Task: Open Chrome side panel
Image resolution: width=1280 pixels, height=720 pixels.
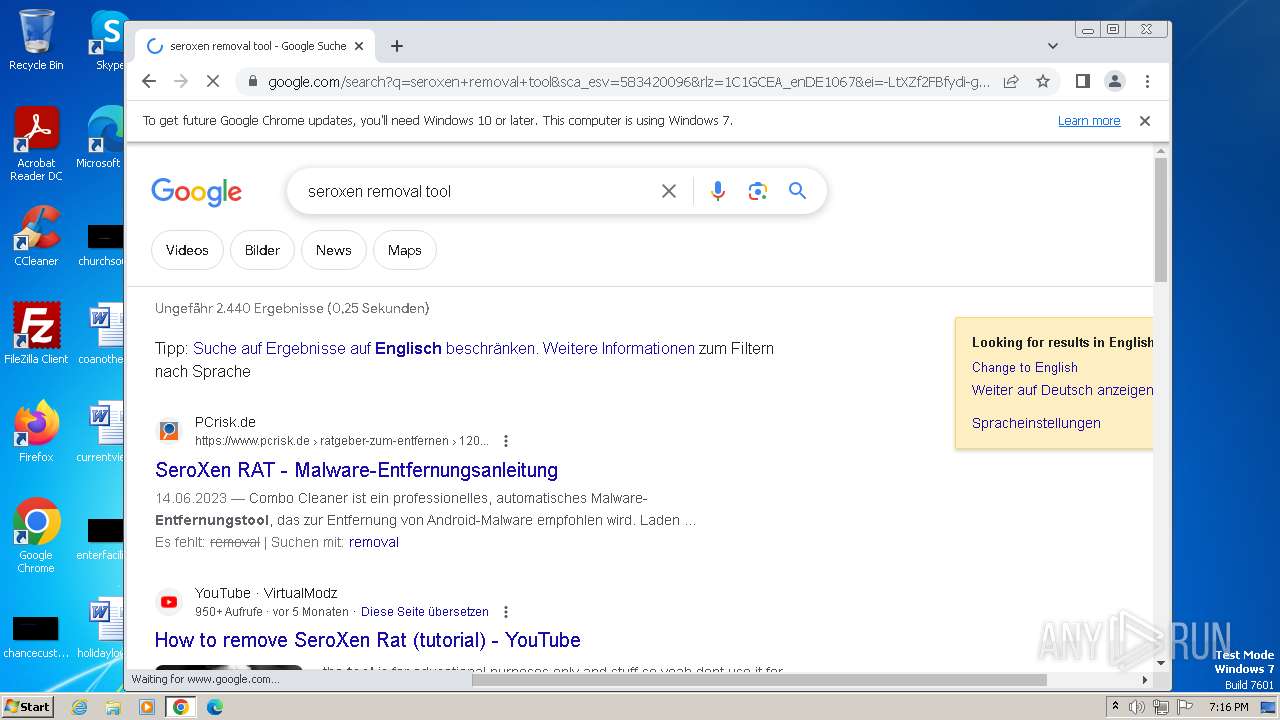Action: click(1082, 81)
